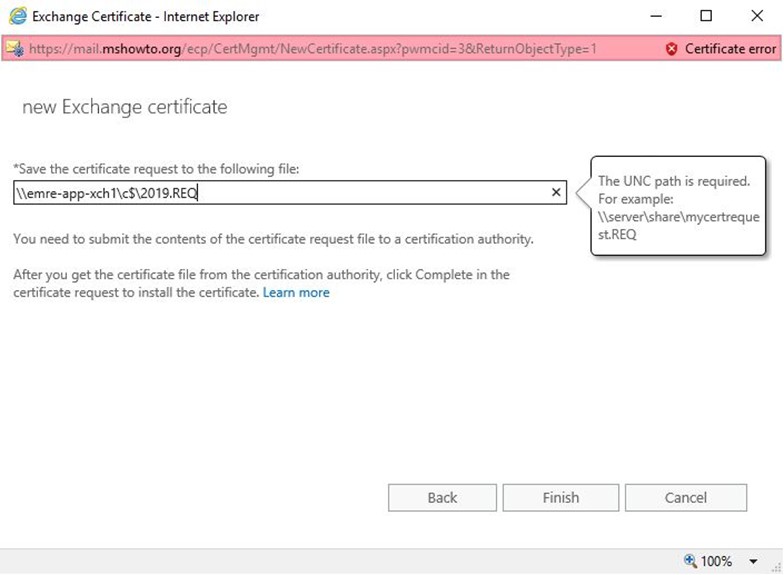Image resolution: width=784 pixels, height=575 pixels.
Task: Click Finish to save the certificate request
Action: click(x=560, y=498)
